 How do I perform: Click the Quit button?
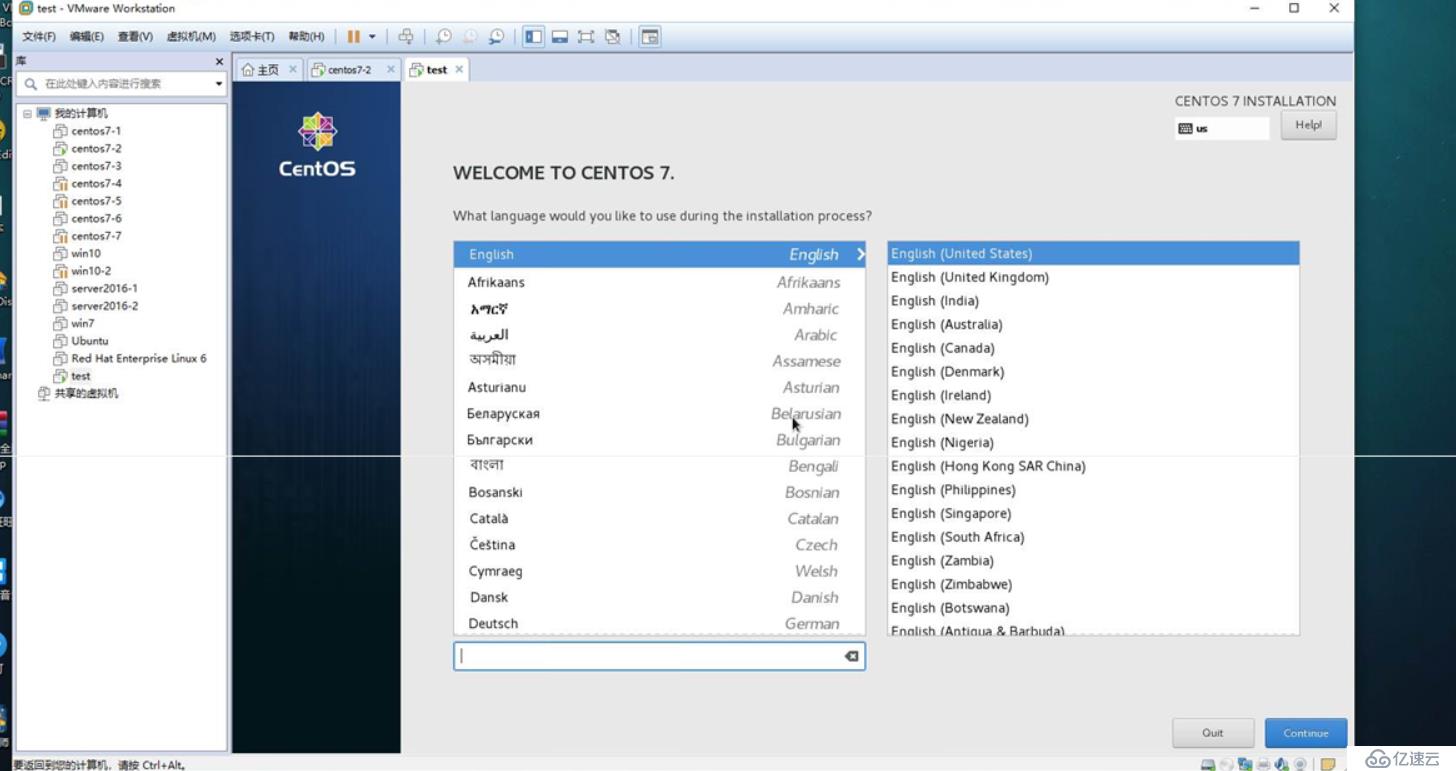[1213, 733]
